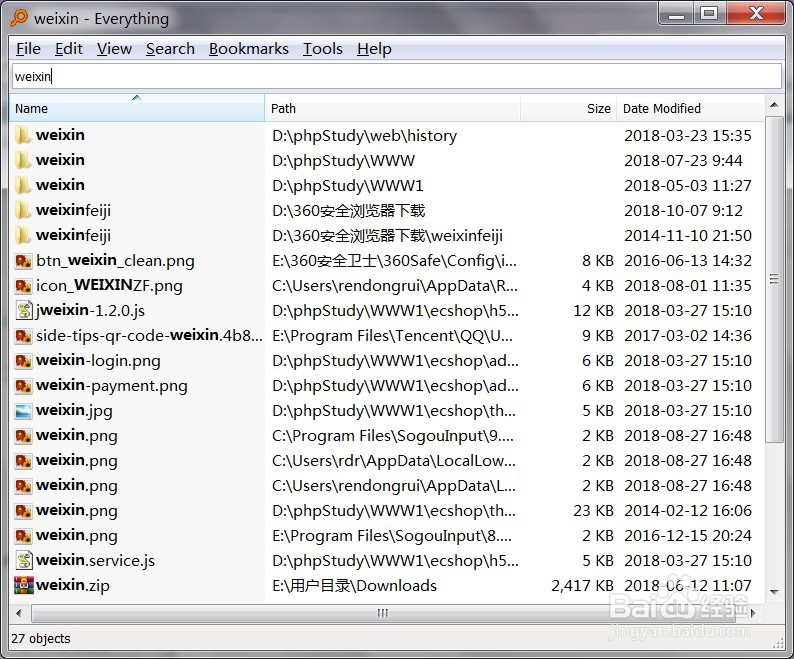Sort results by Date Modified column header

(690, 108)
